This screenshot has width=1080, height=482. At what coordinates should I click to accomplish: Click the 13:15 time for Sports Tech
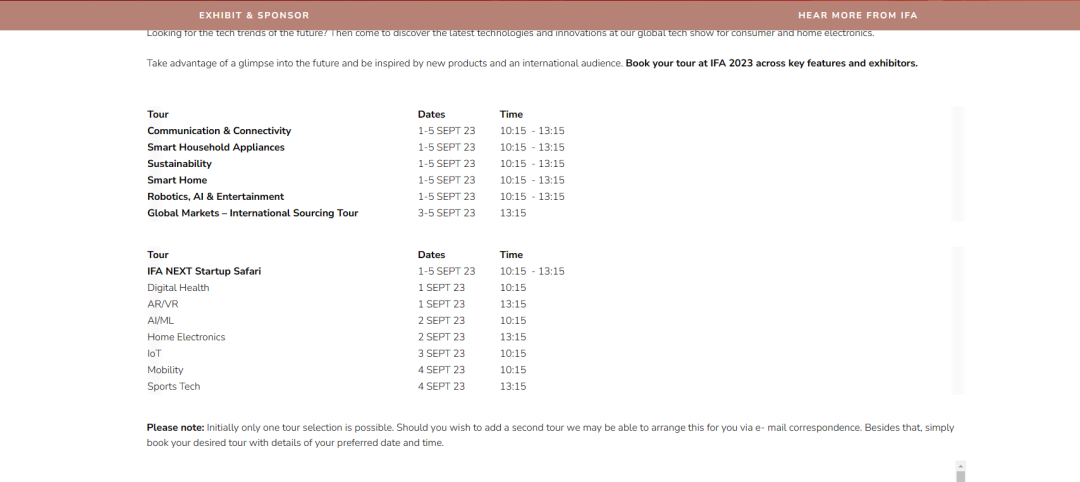tap(513, 387)
